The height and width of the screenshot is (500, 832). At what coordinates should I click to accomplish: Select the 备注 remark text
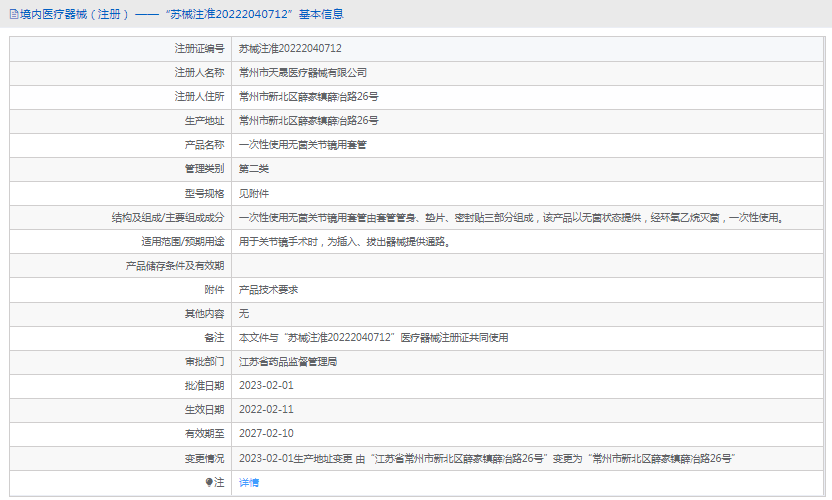point(374,338)
